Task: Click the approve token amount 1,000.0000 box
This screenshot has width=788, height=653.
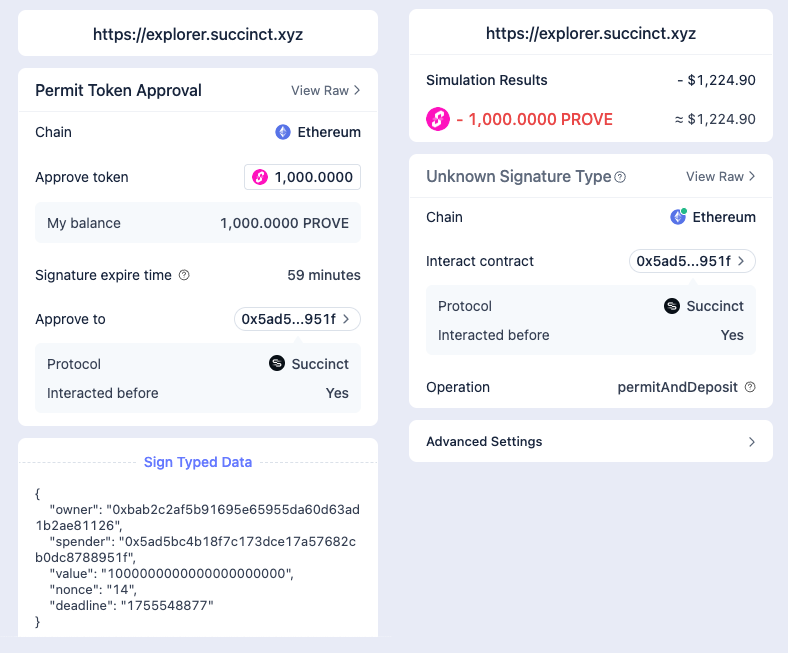Action: (302, 177)
